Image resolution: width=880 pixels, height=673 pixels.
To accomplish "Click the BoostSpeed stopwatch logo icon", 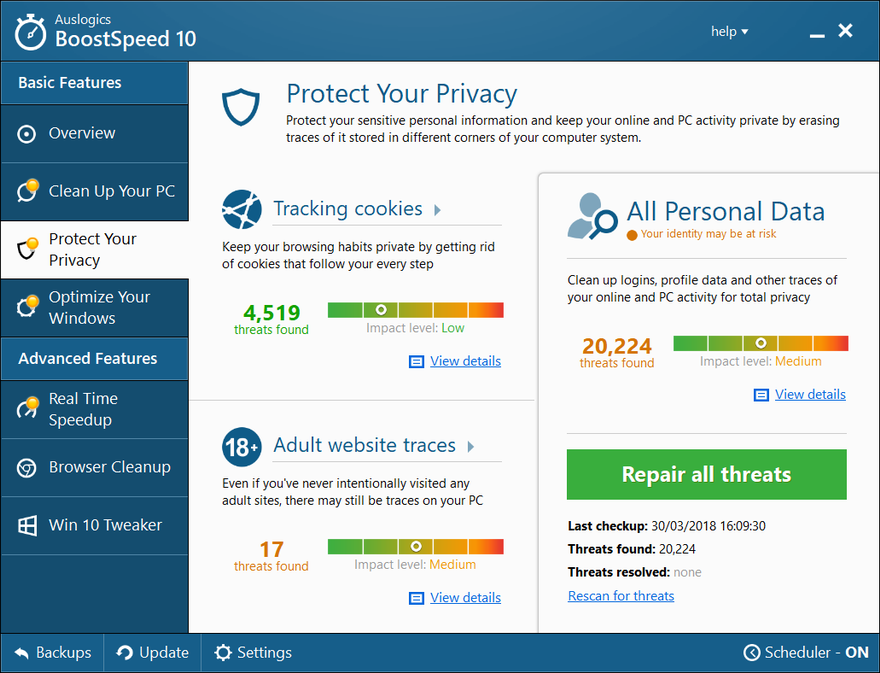I will [x=30, y=33].
